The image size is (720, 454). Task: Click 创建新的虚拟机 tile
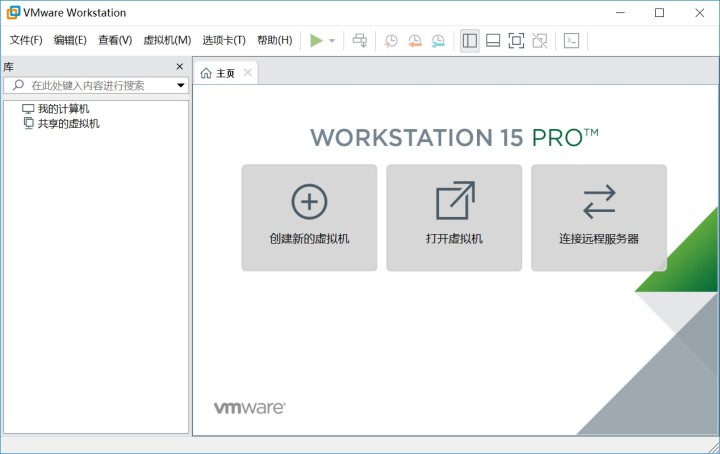click(x=309, y=218)
